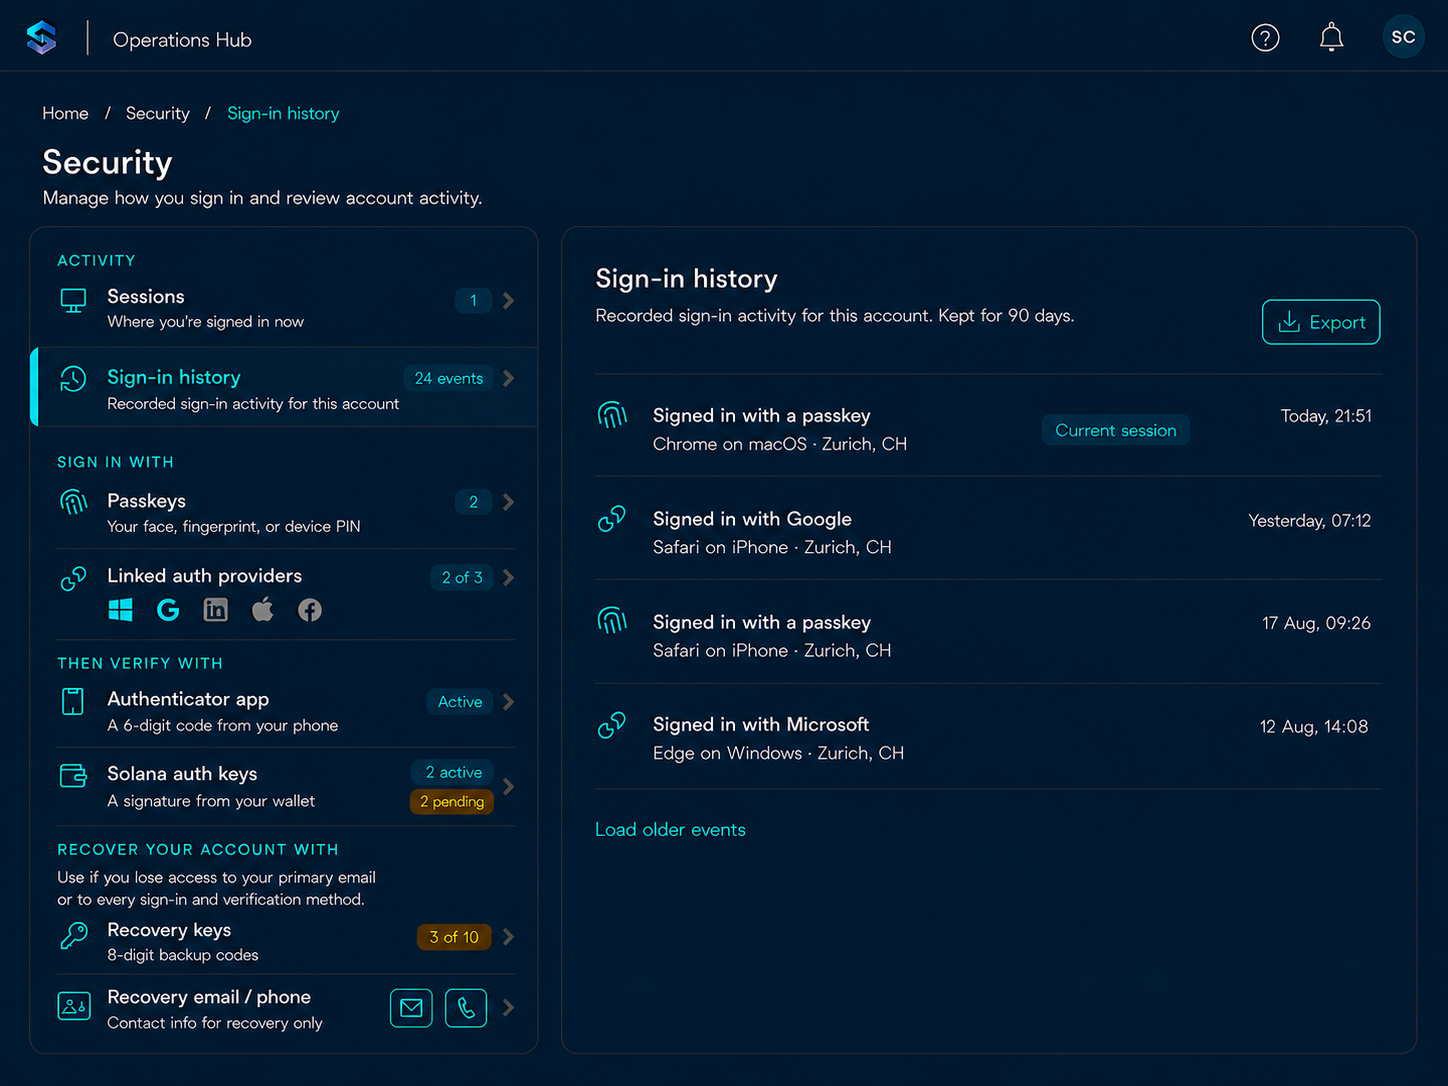1448x1086 pixels.
Task: Load older events link
Action: 670,829
